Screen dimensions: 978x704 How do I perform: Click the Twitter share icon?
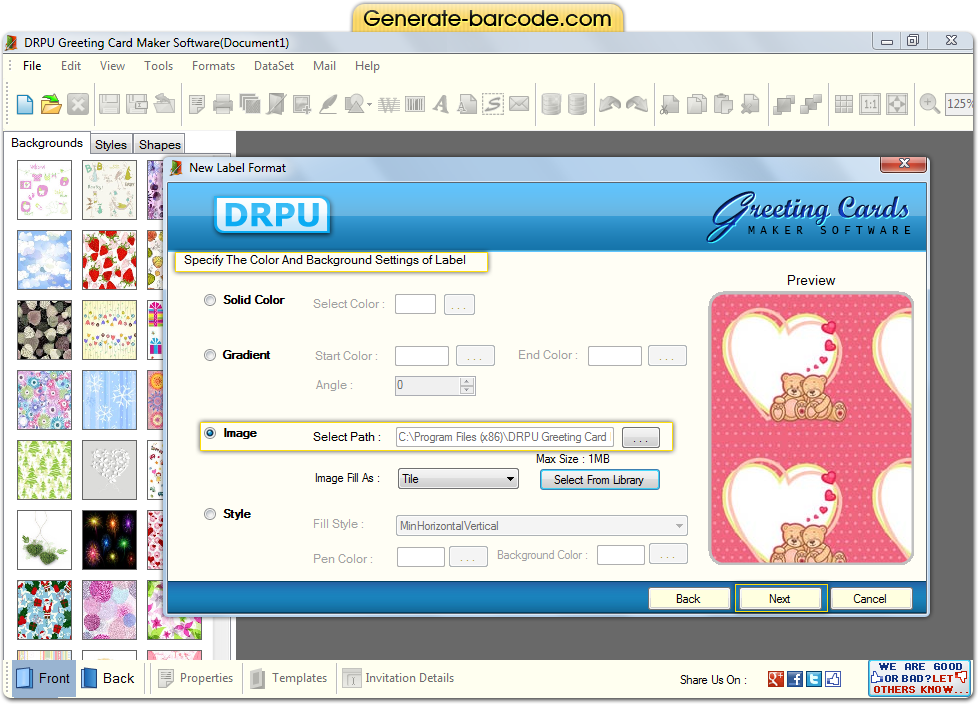814,679
